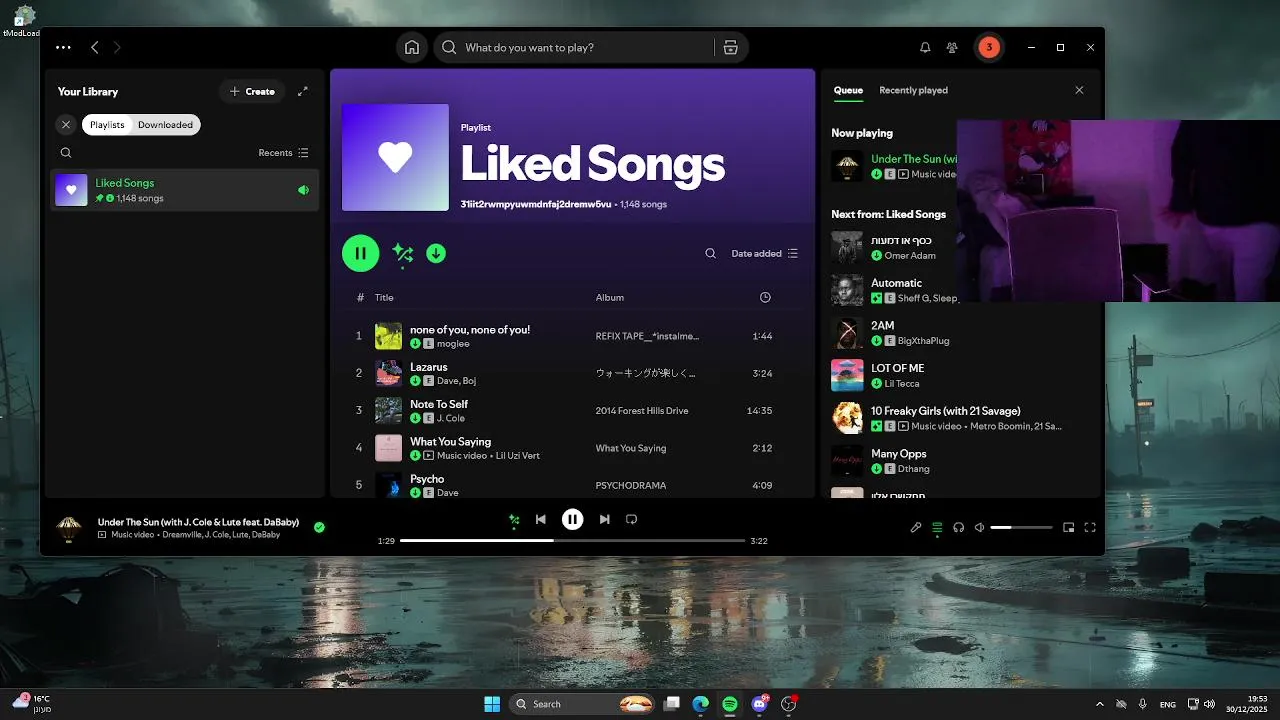The width and height of the screenshot is (1280, 720).
Task: Show hidden system tray icons chevron
Action: coord(1100,704)
